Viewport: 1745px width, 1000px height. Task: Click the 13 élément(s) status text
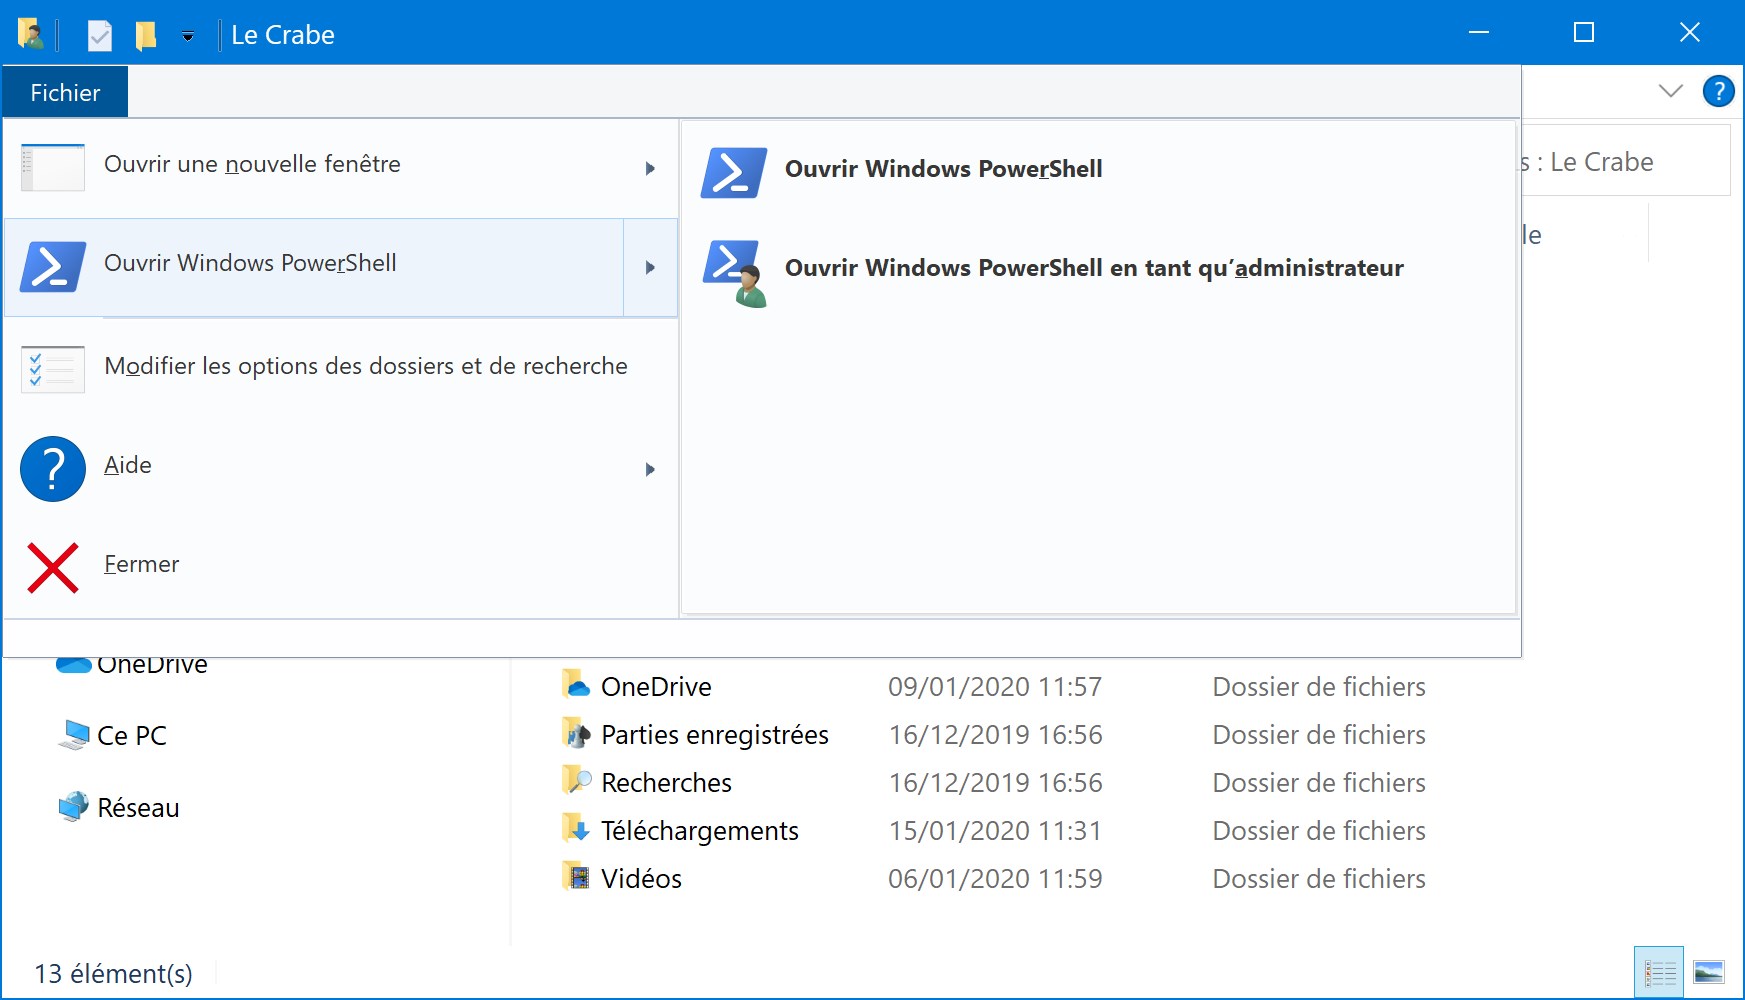coord(113,973)
